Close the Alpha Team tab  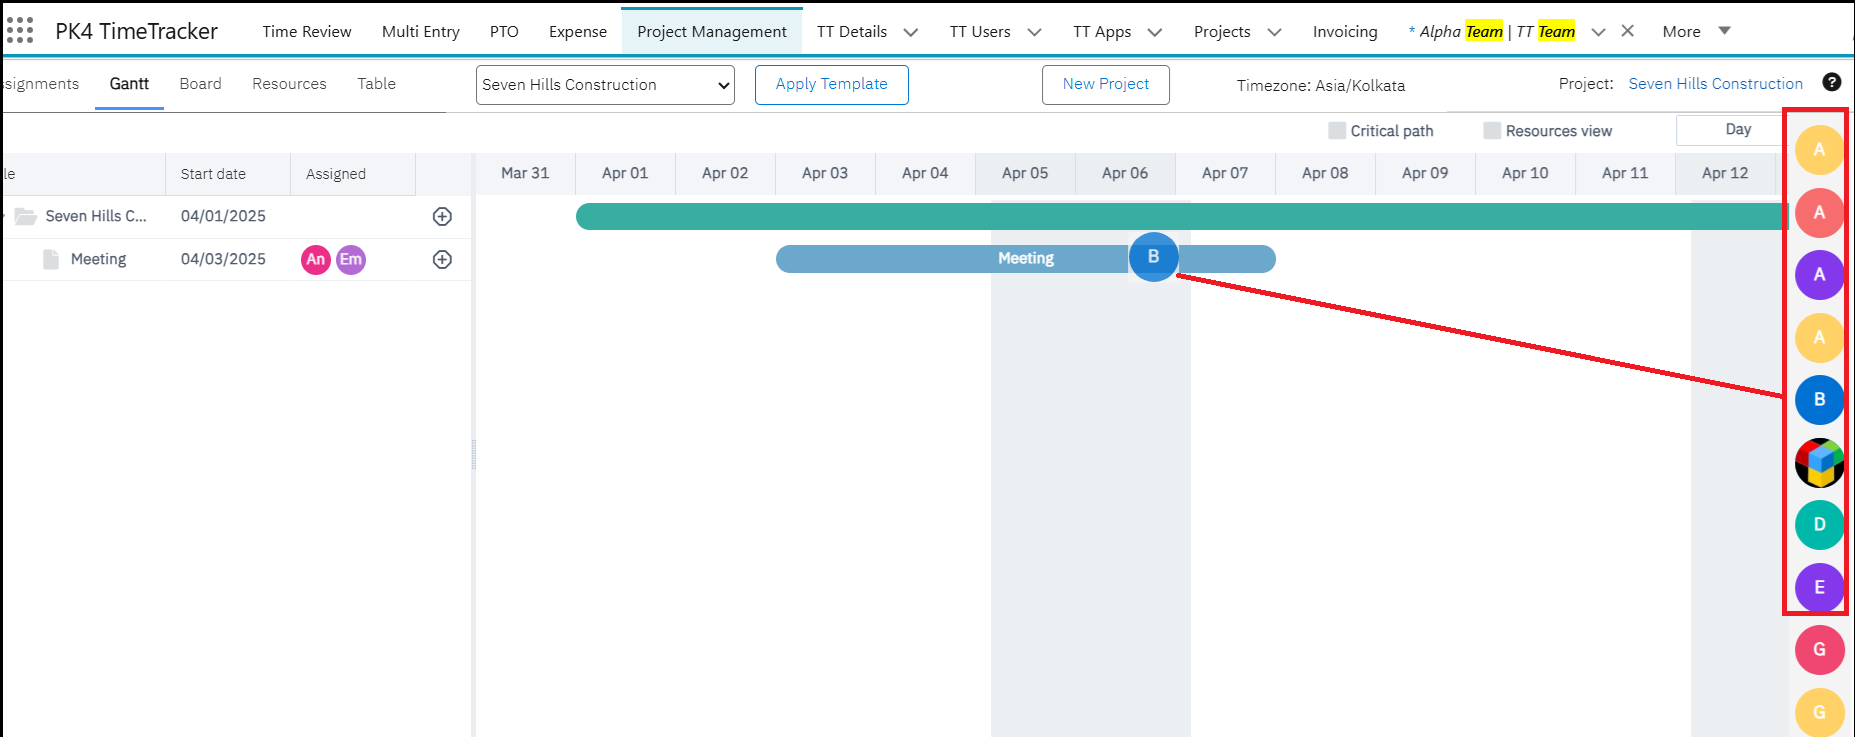[1628, 31]
